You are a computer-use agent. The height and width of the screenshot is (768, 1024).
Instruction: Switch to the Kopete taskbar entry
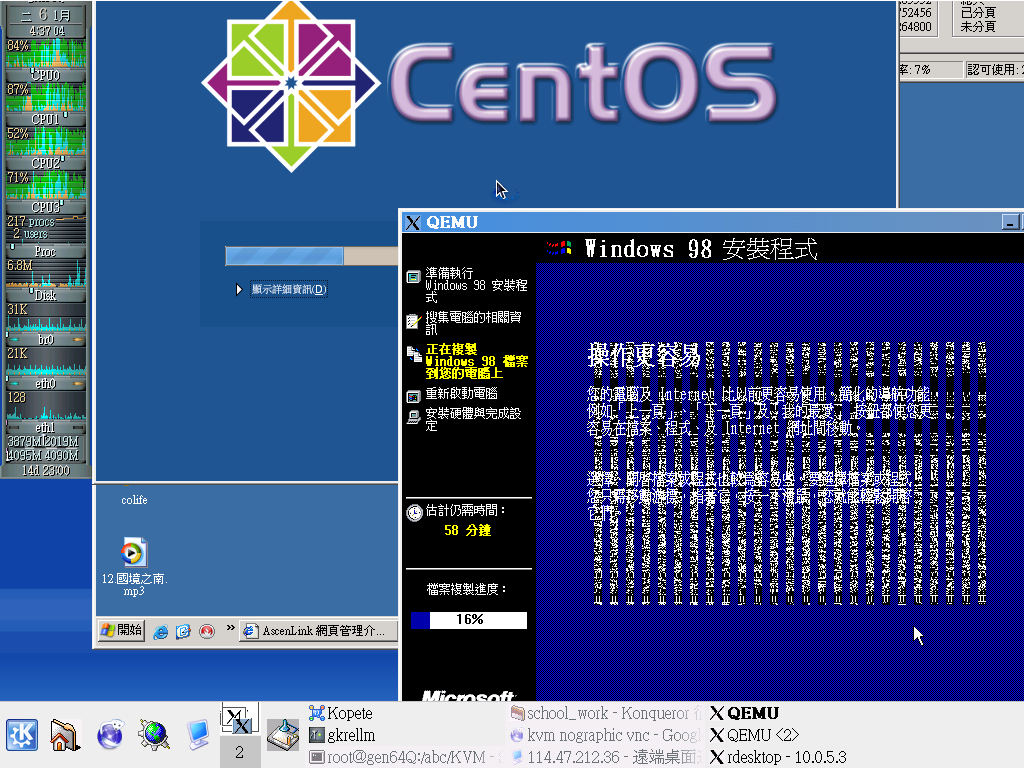(341, 713)
